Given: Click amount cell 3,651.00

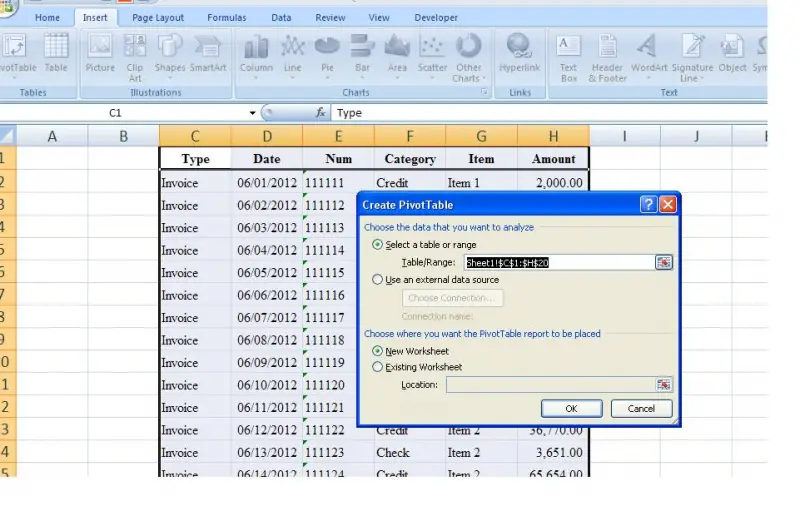Looking at the screenshot, I should click(x=554, y=452).
